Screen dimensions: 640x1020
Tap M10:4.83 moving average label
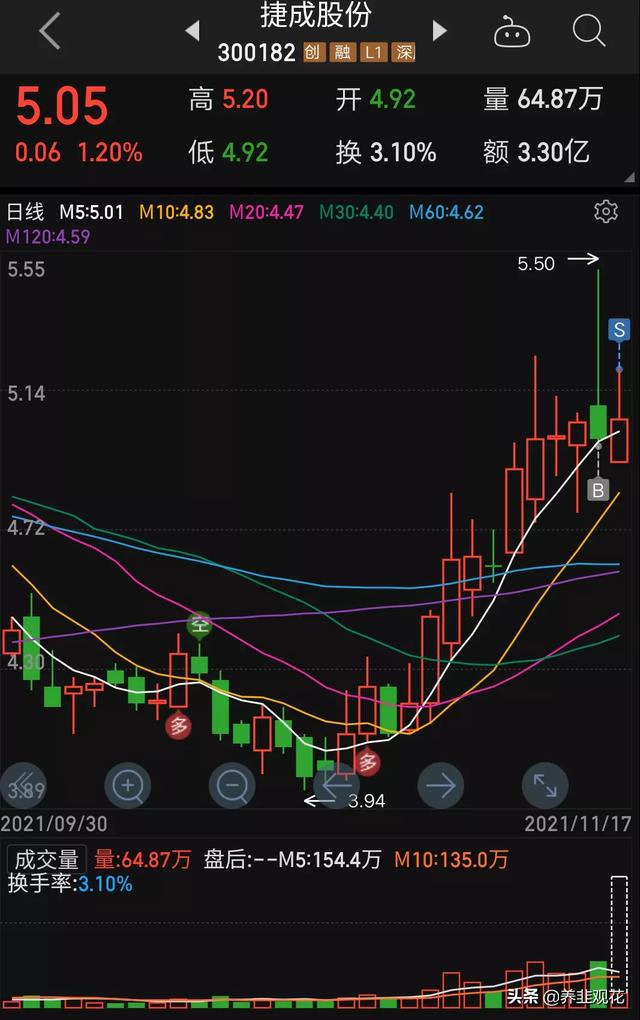(x=176, y=212)
